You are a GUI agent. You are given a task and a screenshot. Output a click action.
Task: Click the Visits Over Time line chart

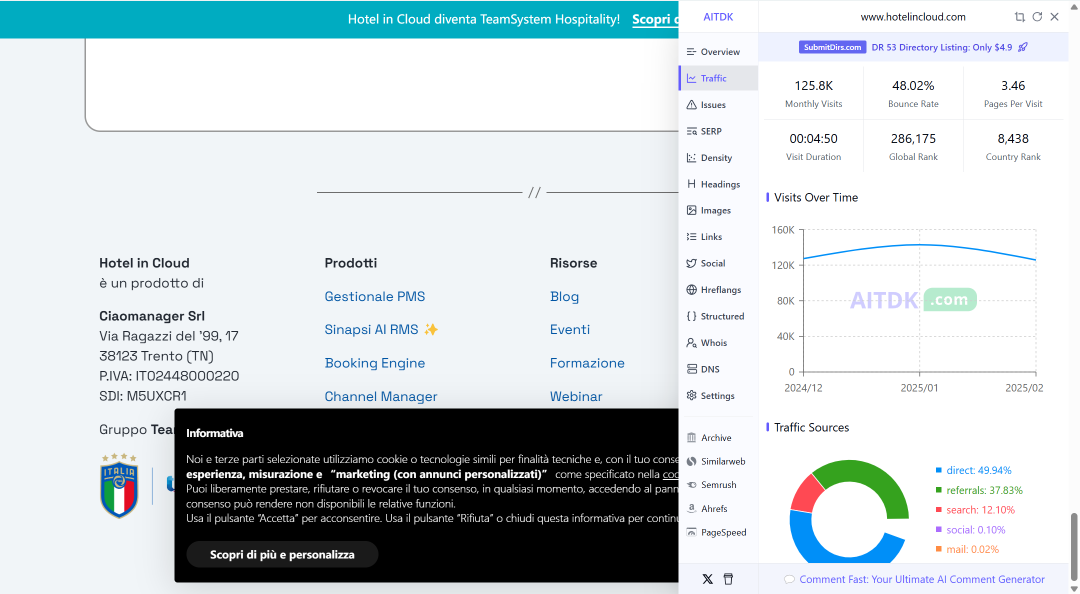[x=920, y=300]
